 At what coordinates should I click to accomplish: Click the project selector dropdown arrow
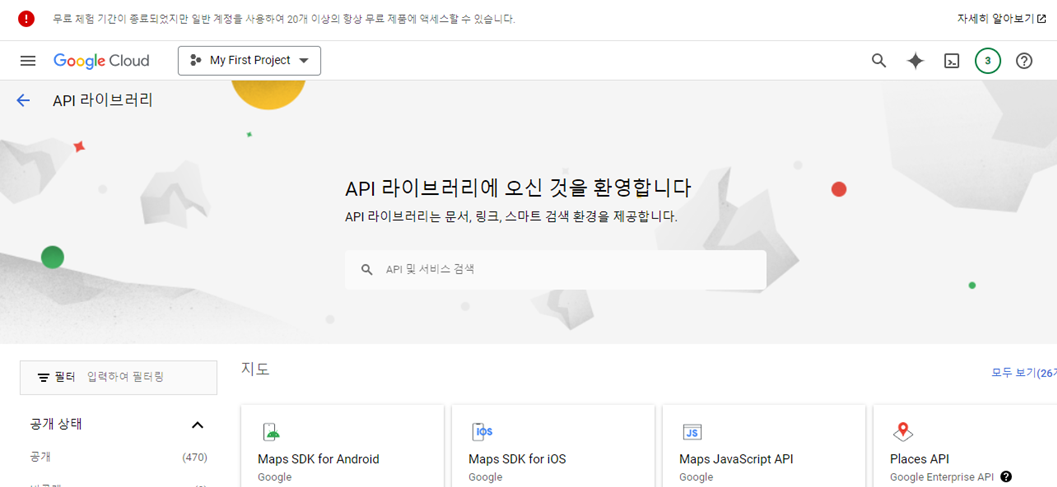click(x=303, y=61)
